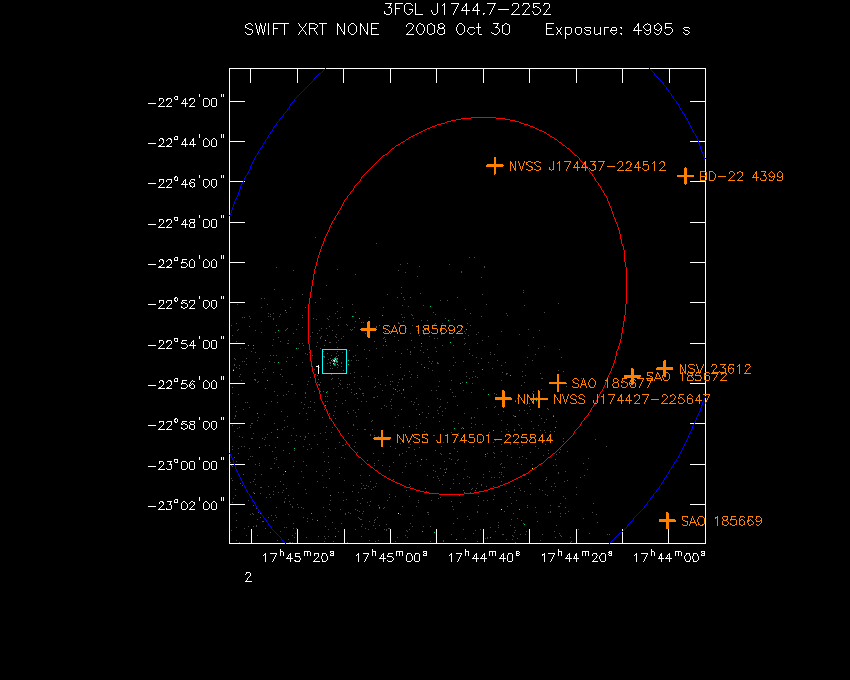Image resolution: width=850 pixels, height=680 pixels.
Task: Click the -23°02'00" declination label
Action: [x=186, y=505]
